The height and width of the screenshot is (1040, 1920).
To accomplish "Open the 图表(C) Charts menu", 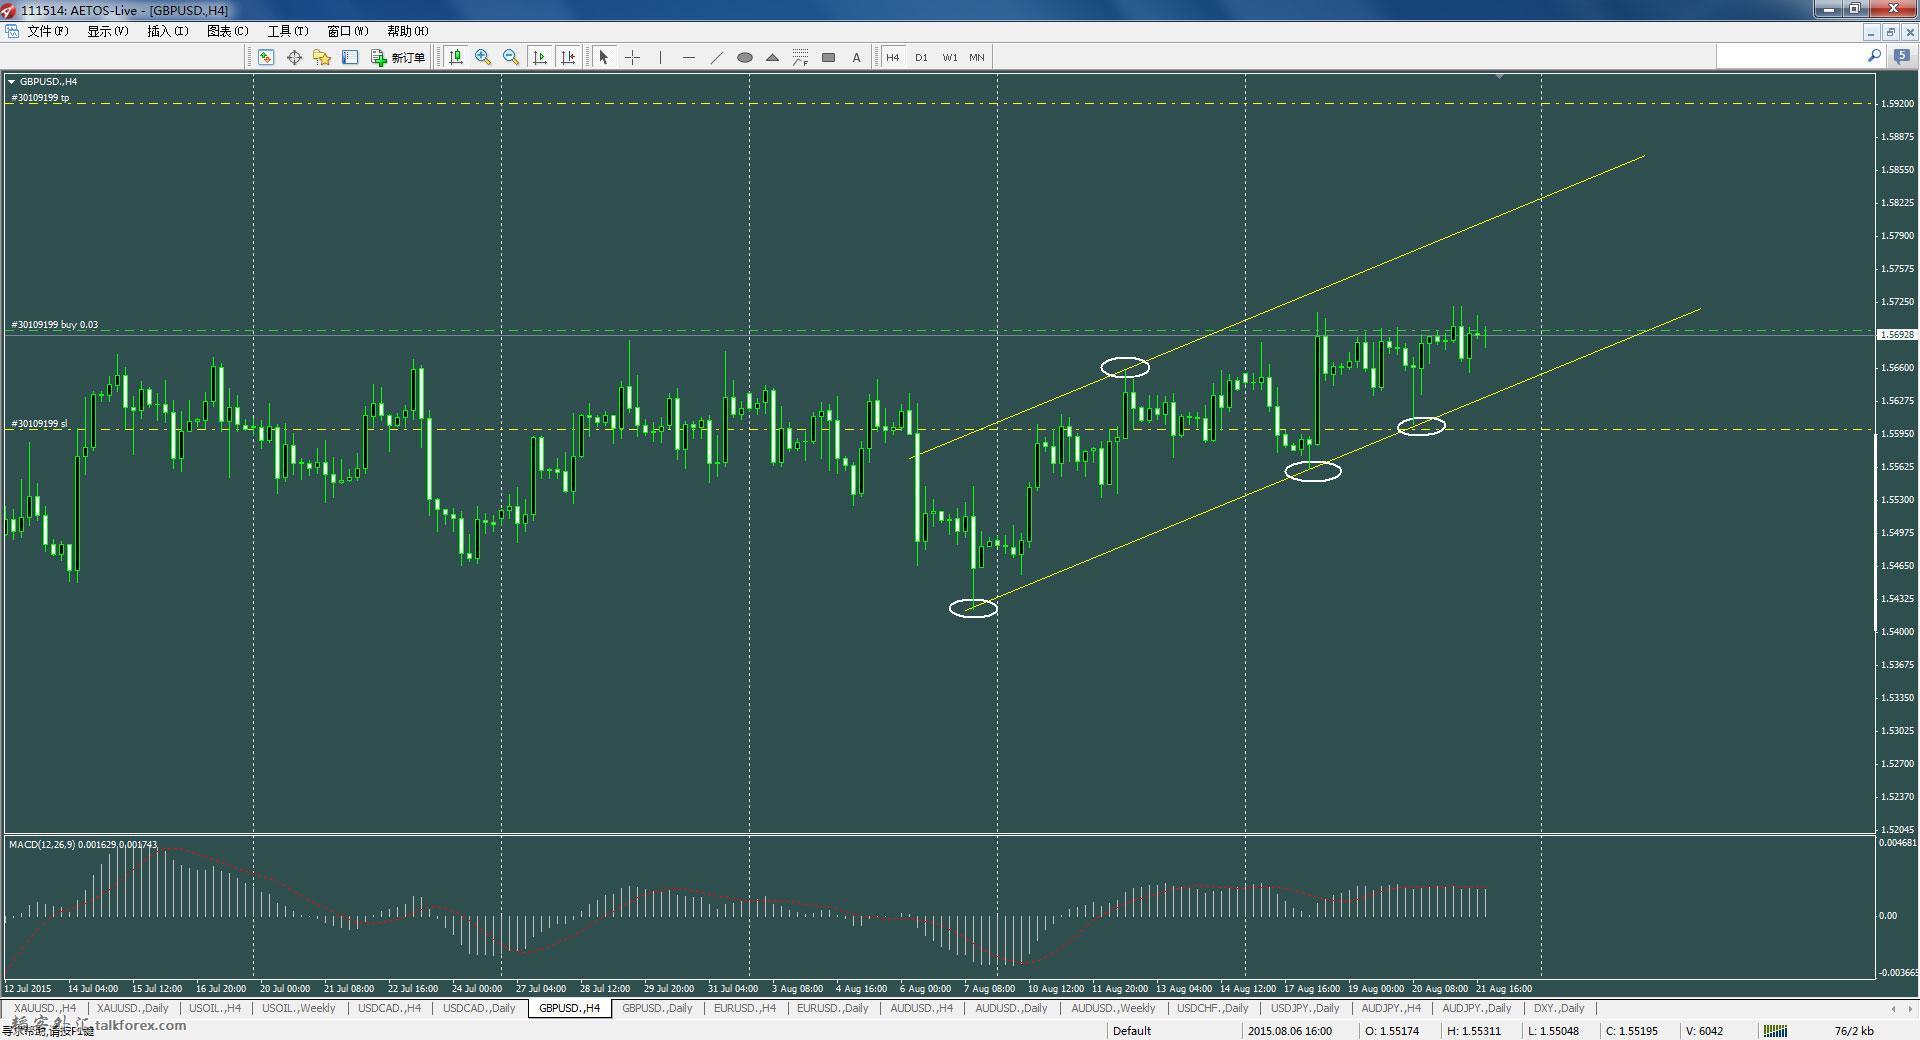I will [x=227, y=31].
